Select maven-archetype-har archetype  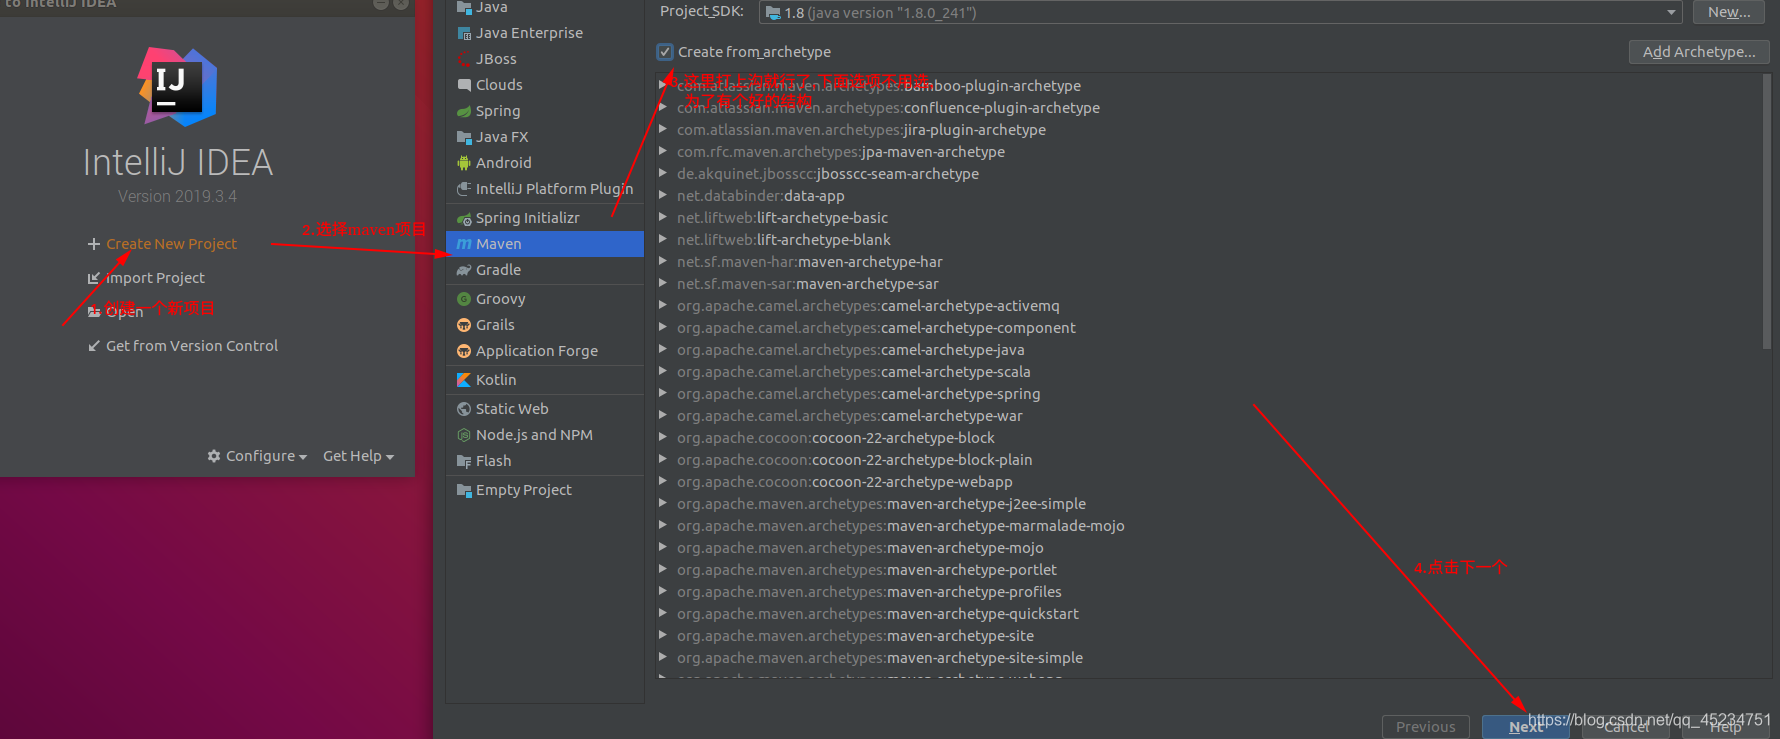pos(810,262)
